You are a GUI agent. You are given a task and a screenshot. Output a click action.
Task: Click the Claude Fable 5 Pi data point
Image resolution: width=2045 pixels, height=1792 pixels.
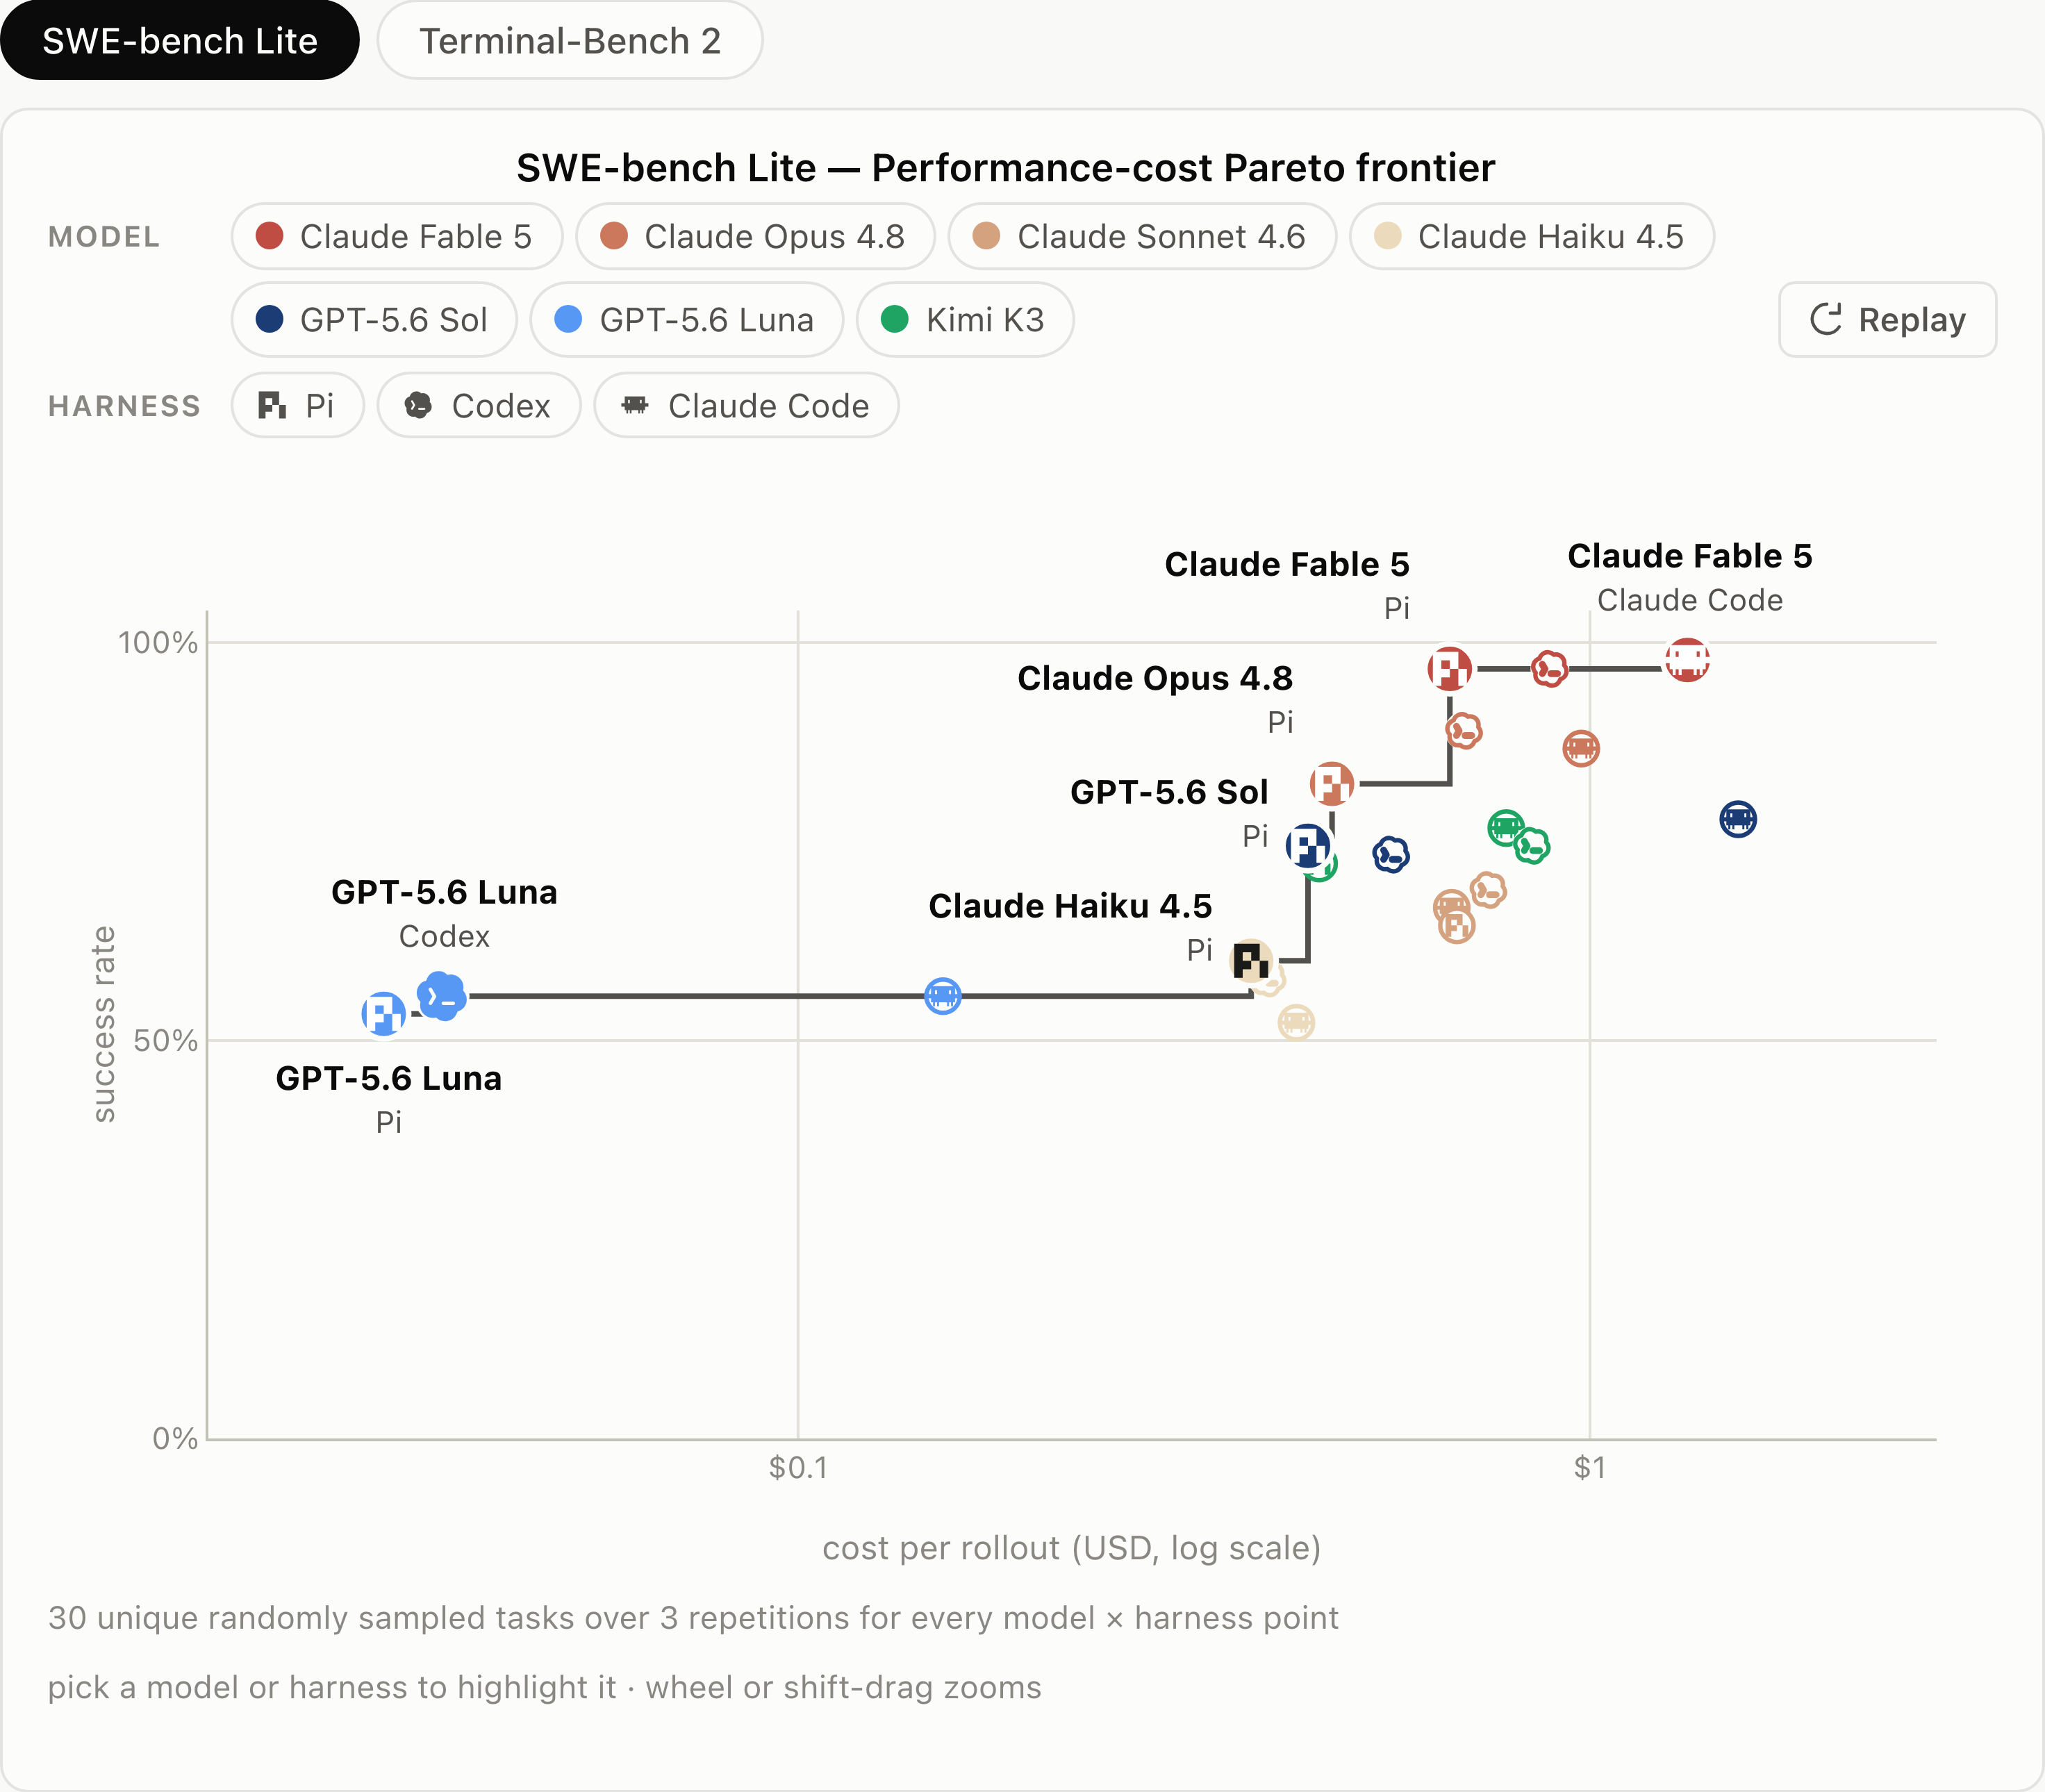tap(1449, 668)
